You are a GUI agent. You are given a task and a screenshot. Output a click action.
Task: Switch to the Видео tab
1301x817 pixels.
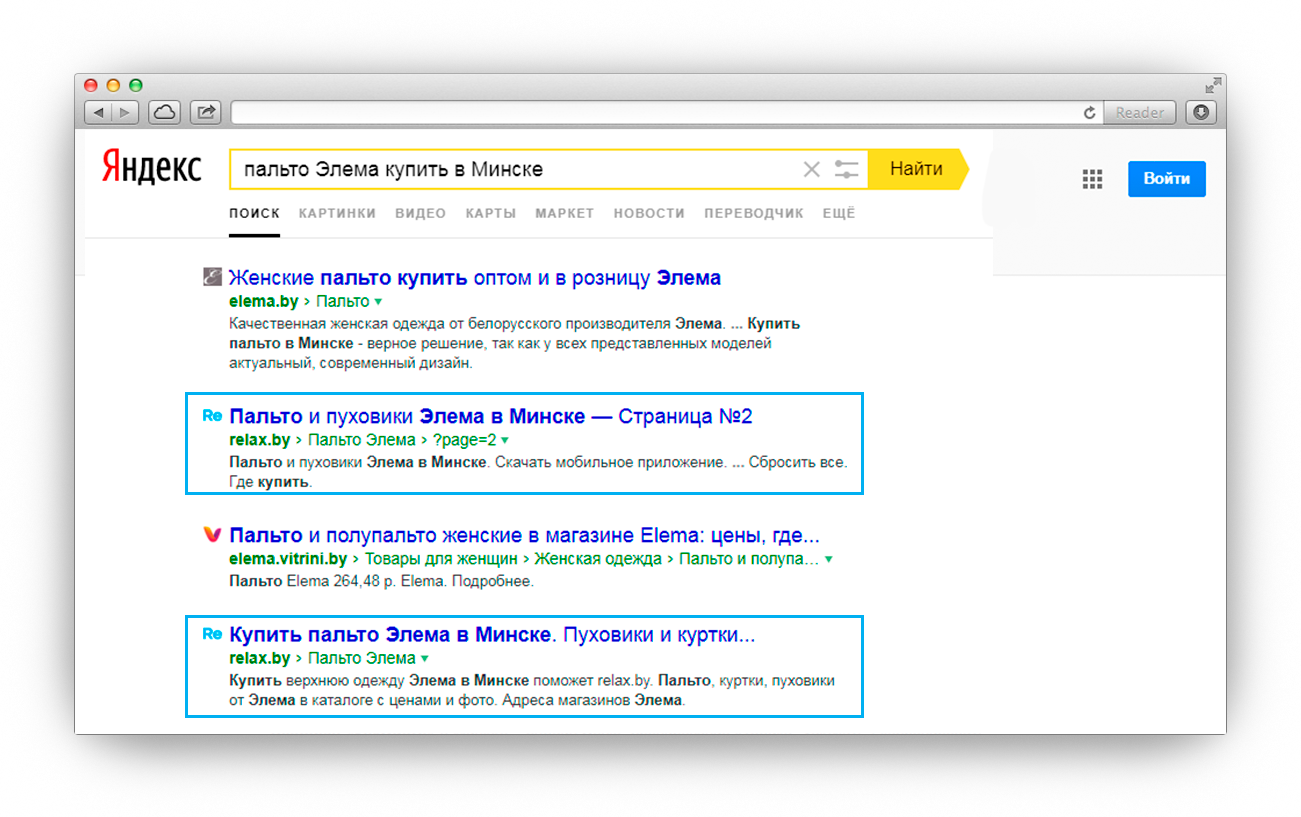tap(421, 213)
